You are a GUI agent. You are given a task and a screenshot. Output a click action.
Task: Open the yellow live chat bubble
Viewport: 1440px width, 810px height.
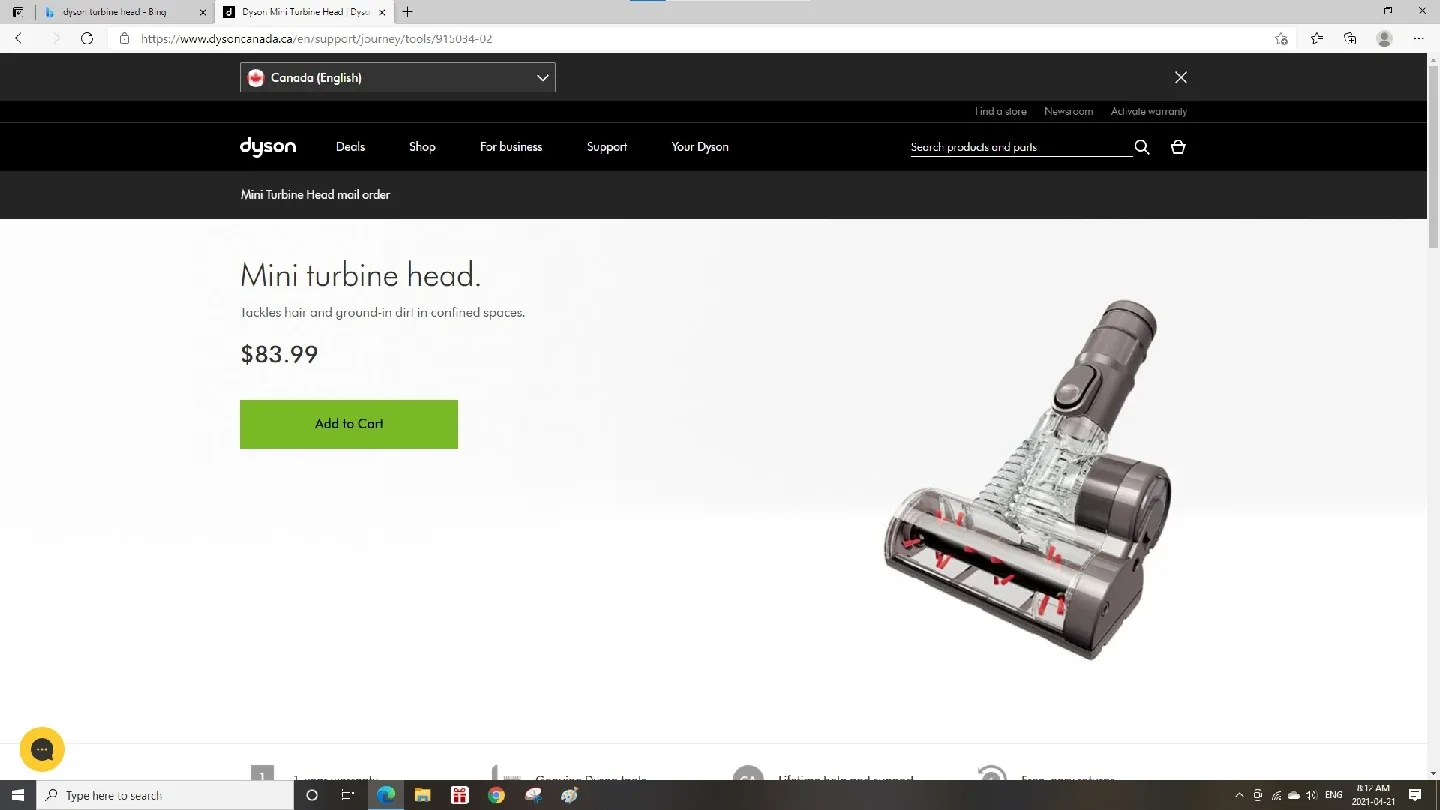pos(42,749)
